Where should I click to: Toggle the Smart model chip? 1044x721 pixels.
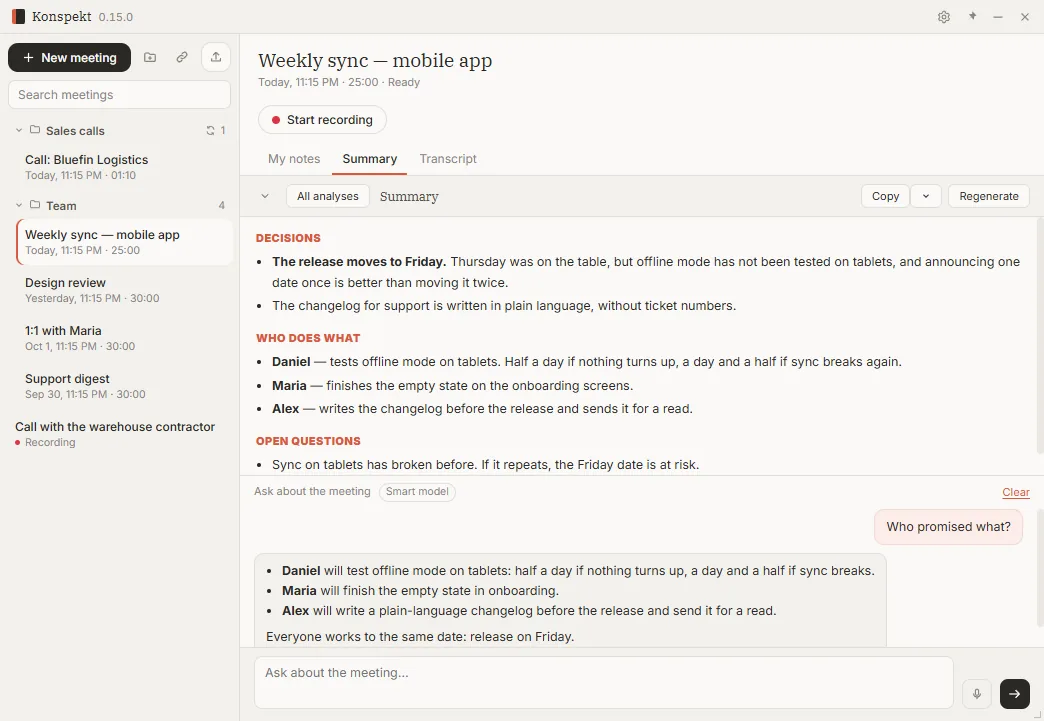click(x=417, y=492)
